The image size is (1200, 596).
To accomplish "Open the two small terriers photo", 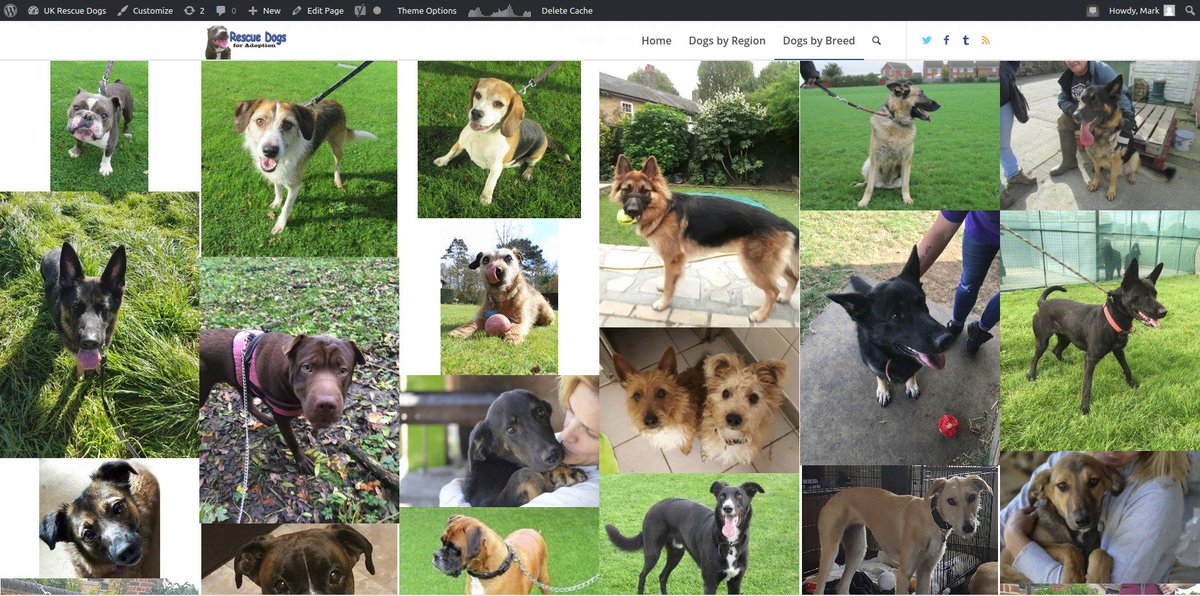I will pyautogui.click(x=699, y=400).
